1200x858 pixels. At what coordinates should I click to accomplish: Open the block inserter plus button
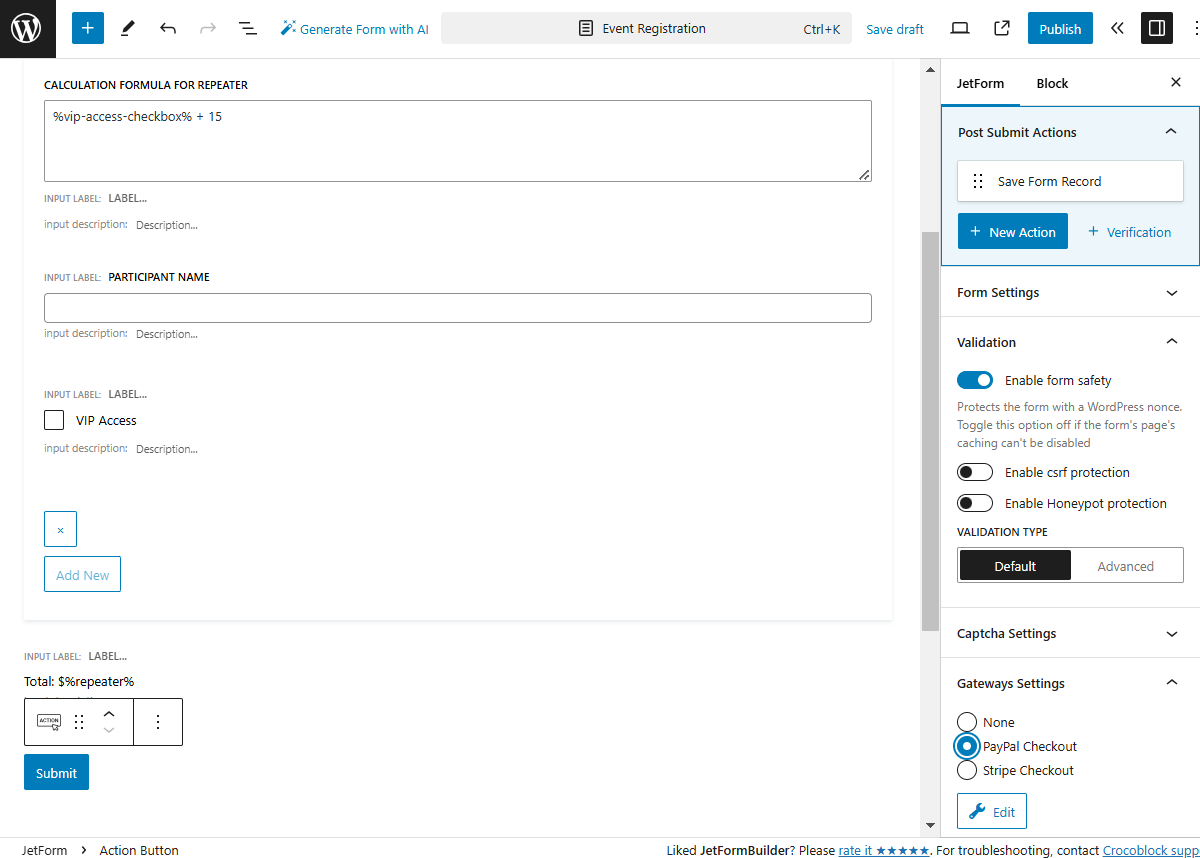(x=88, y=28)
